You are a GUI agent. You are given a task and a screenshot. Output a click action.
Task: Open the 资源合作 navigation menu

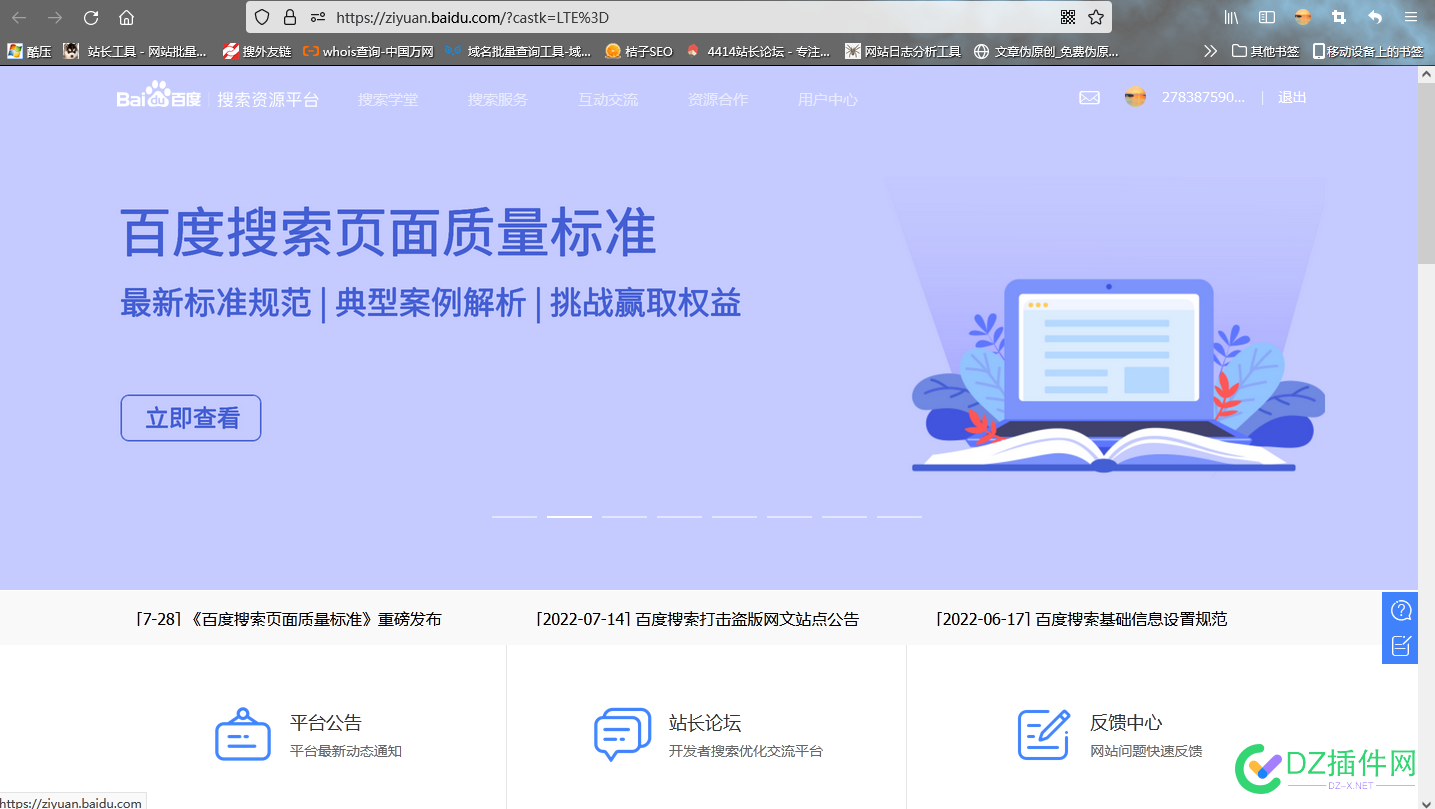click(718, 100)
